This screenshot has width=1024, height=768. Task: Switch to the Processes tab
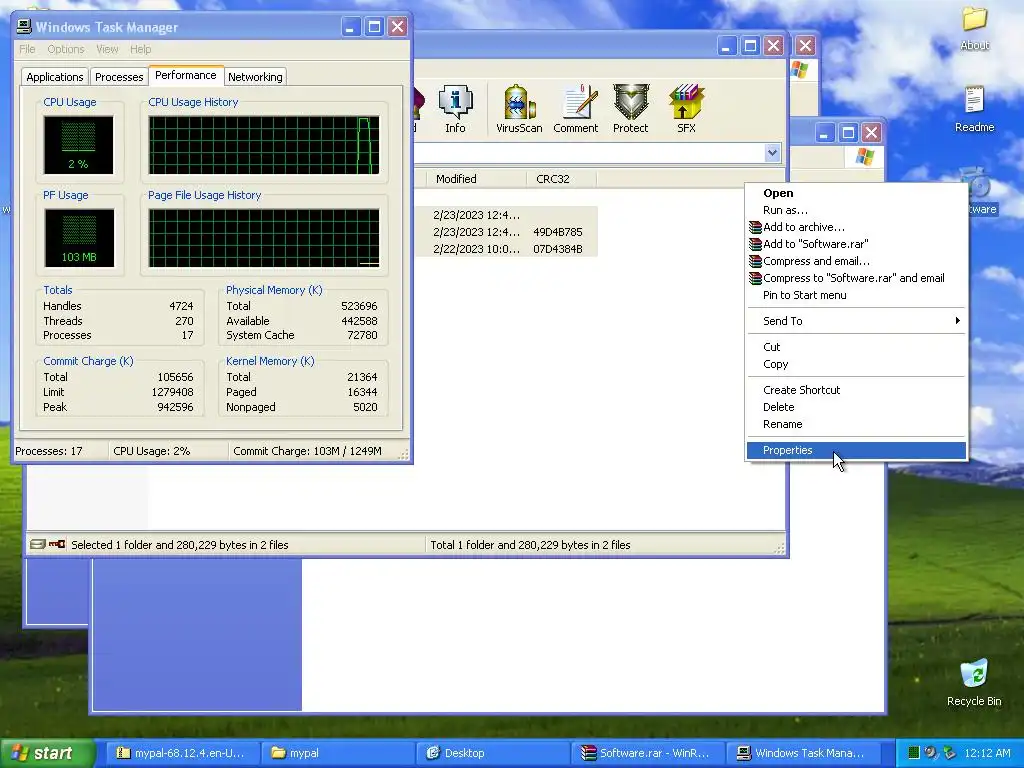119,76
